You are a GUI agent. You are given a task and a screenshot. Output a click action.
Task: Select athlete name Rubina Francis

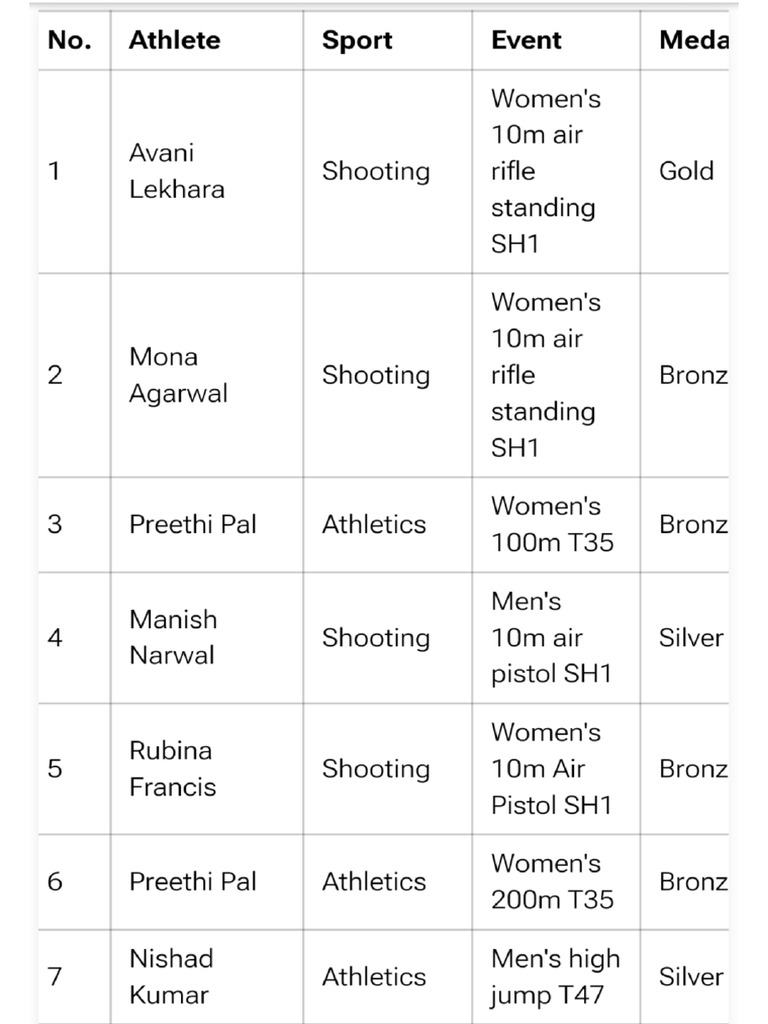pyautogui.click(x=172, y=768)
